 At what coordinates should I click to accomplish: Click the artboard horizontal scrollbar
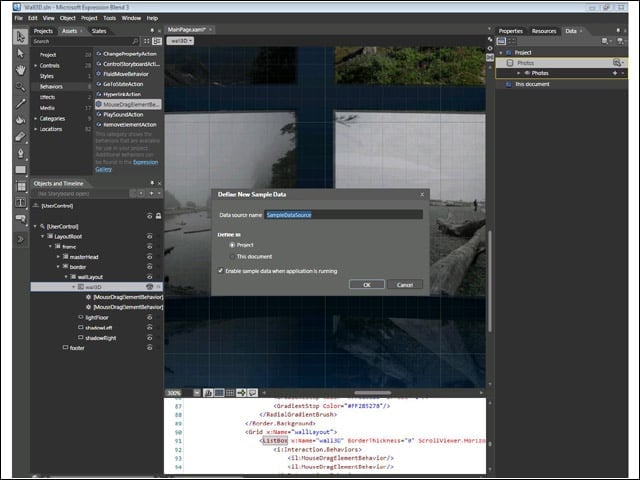pos(373,393)
